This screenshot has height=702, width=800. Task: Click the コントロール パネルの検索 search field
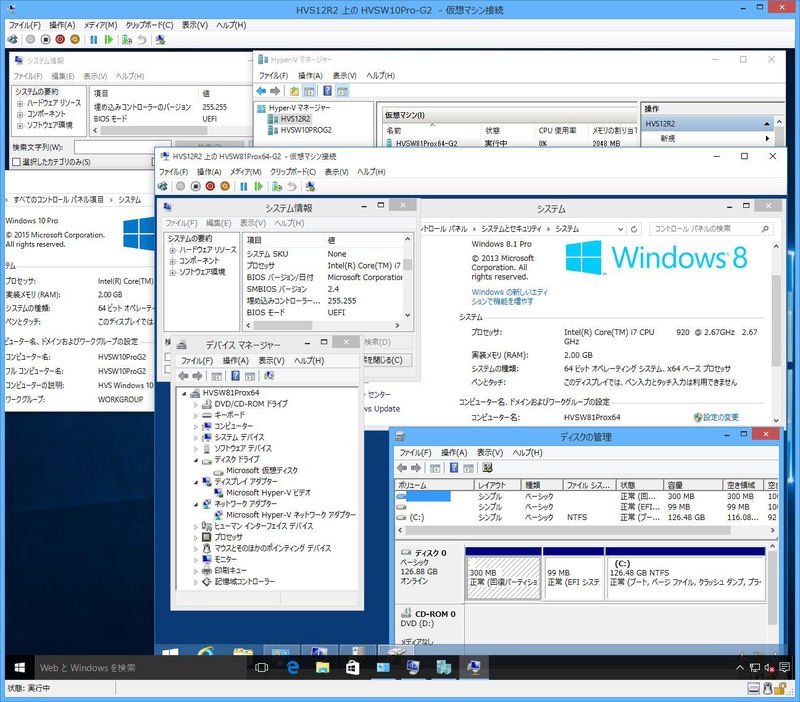(x=711, y=229)
